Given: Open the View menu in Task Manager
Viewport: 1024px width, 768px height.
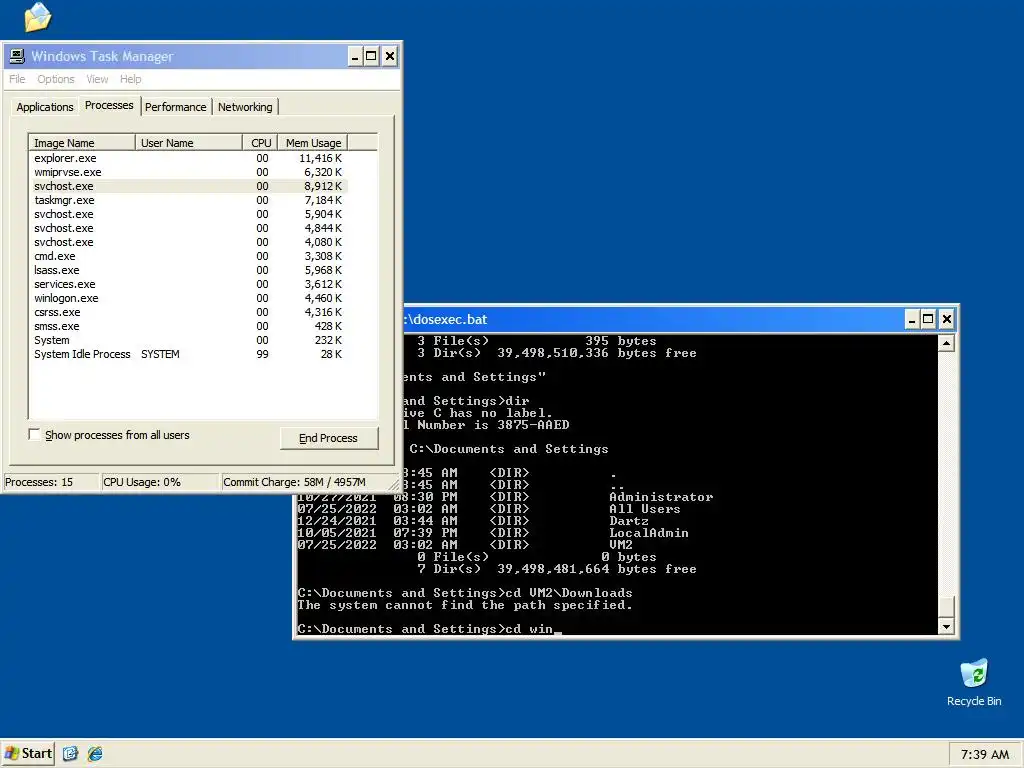Looking at the screenshot, I should [97, 79].
